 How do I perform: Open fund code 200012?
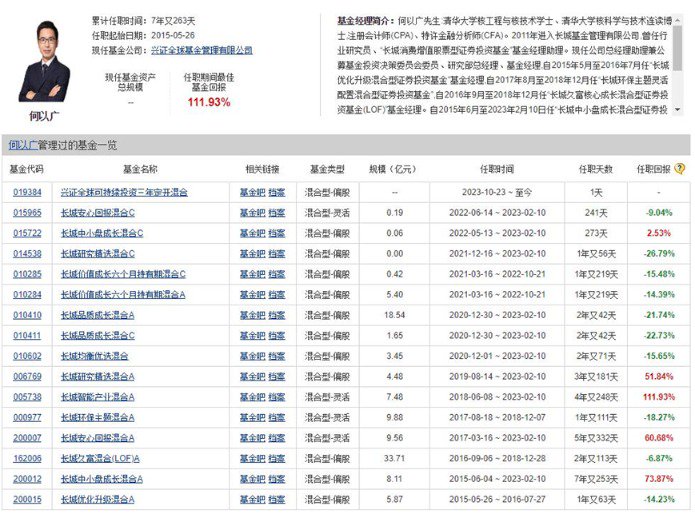tap(27, 479)
